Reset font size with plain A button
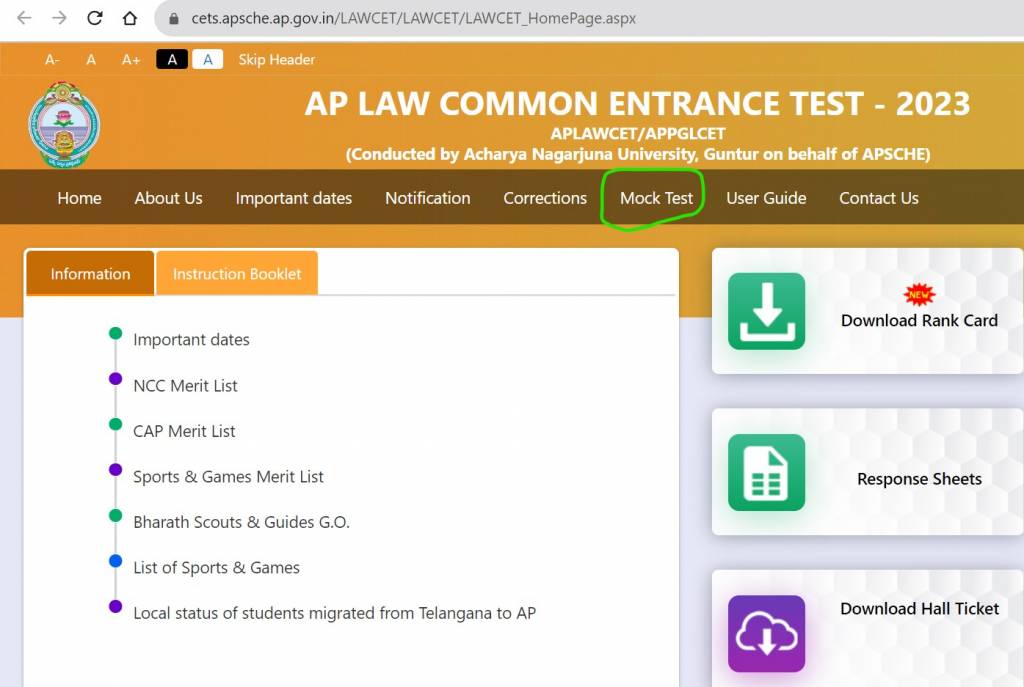This screenshot has height=687, width=1024. 91,60
